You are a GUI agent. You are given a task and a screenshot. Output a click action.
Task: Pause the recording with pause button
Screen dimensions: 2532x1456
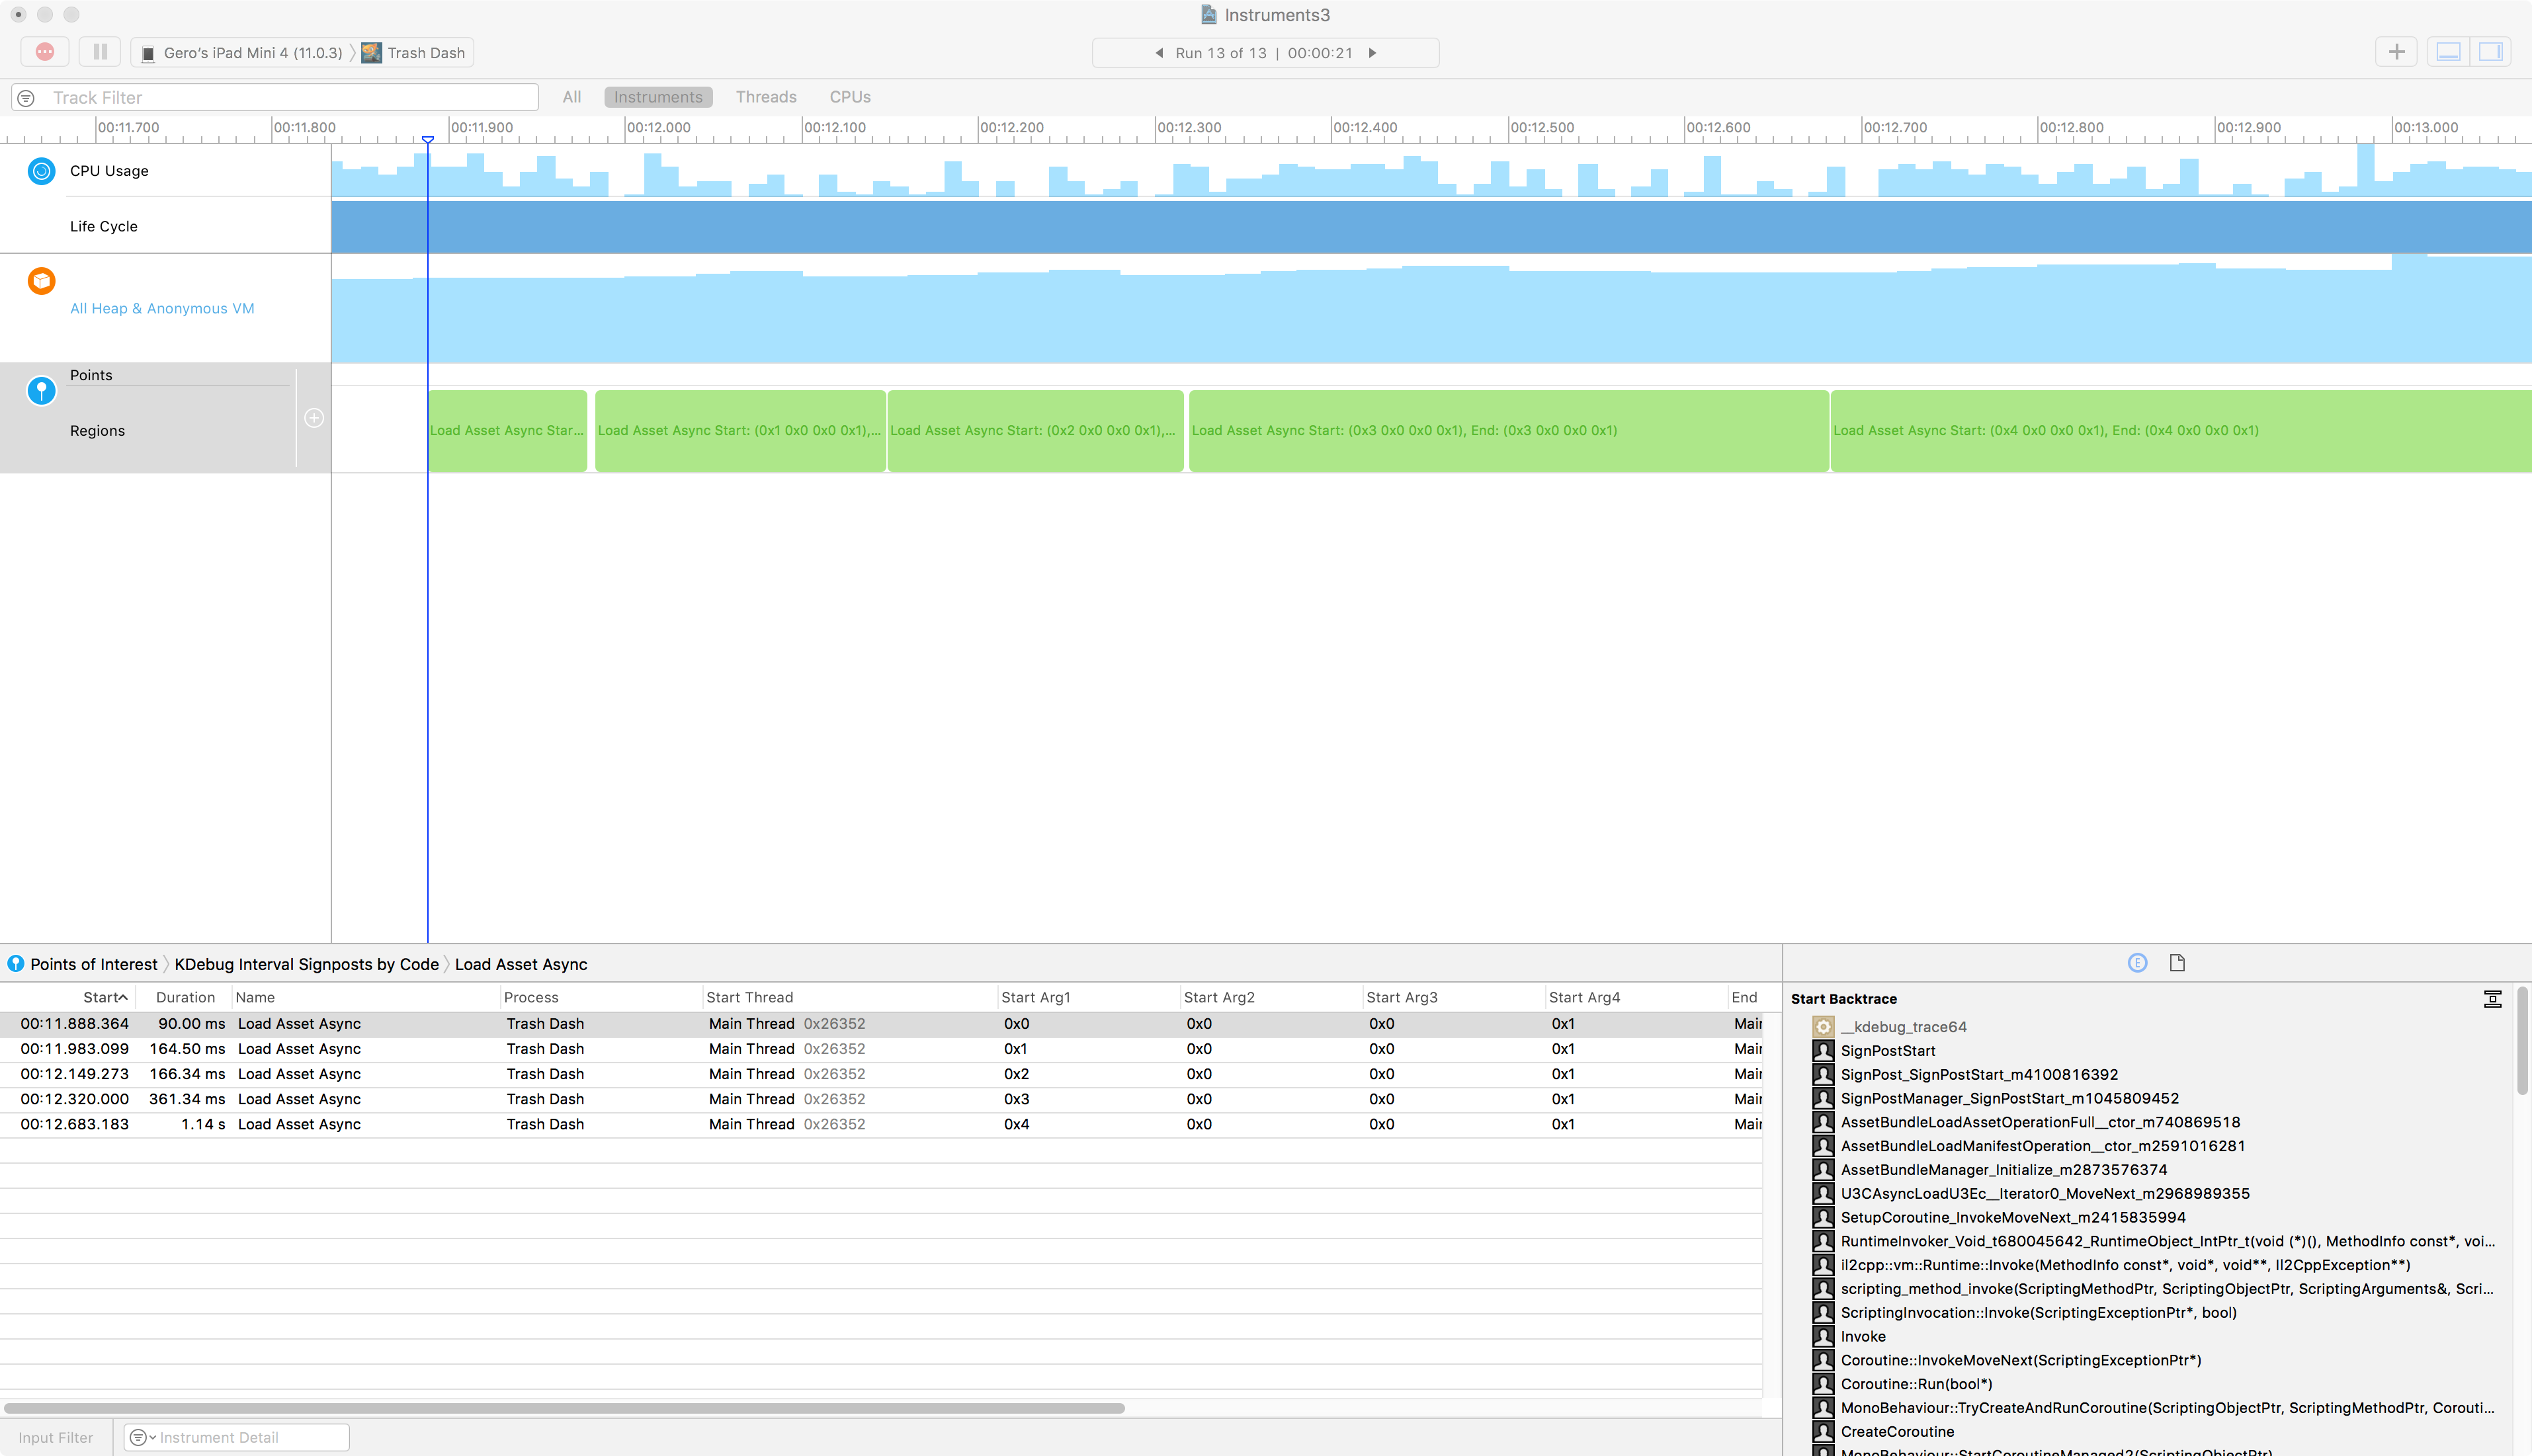pos(100,52)
